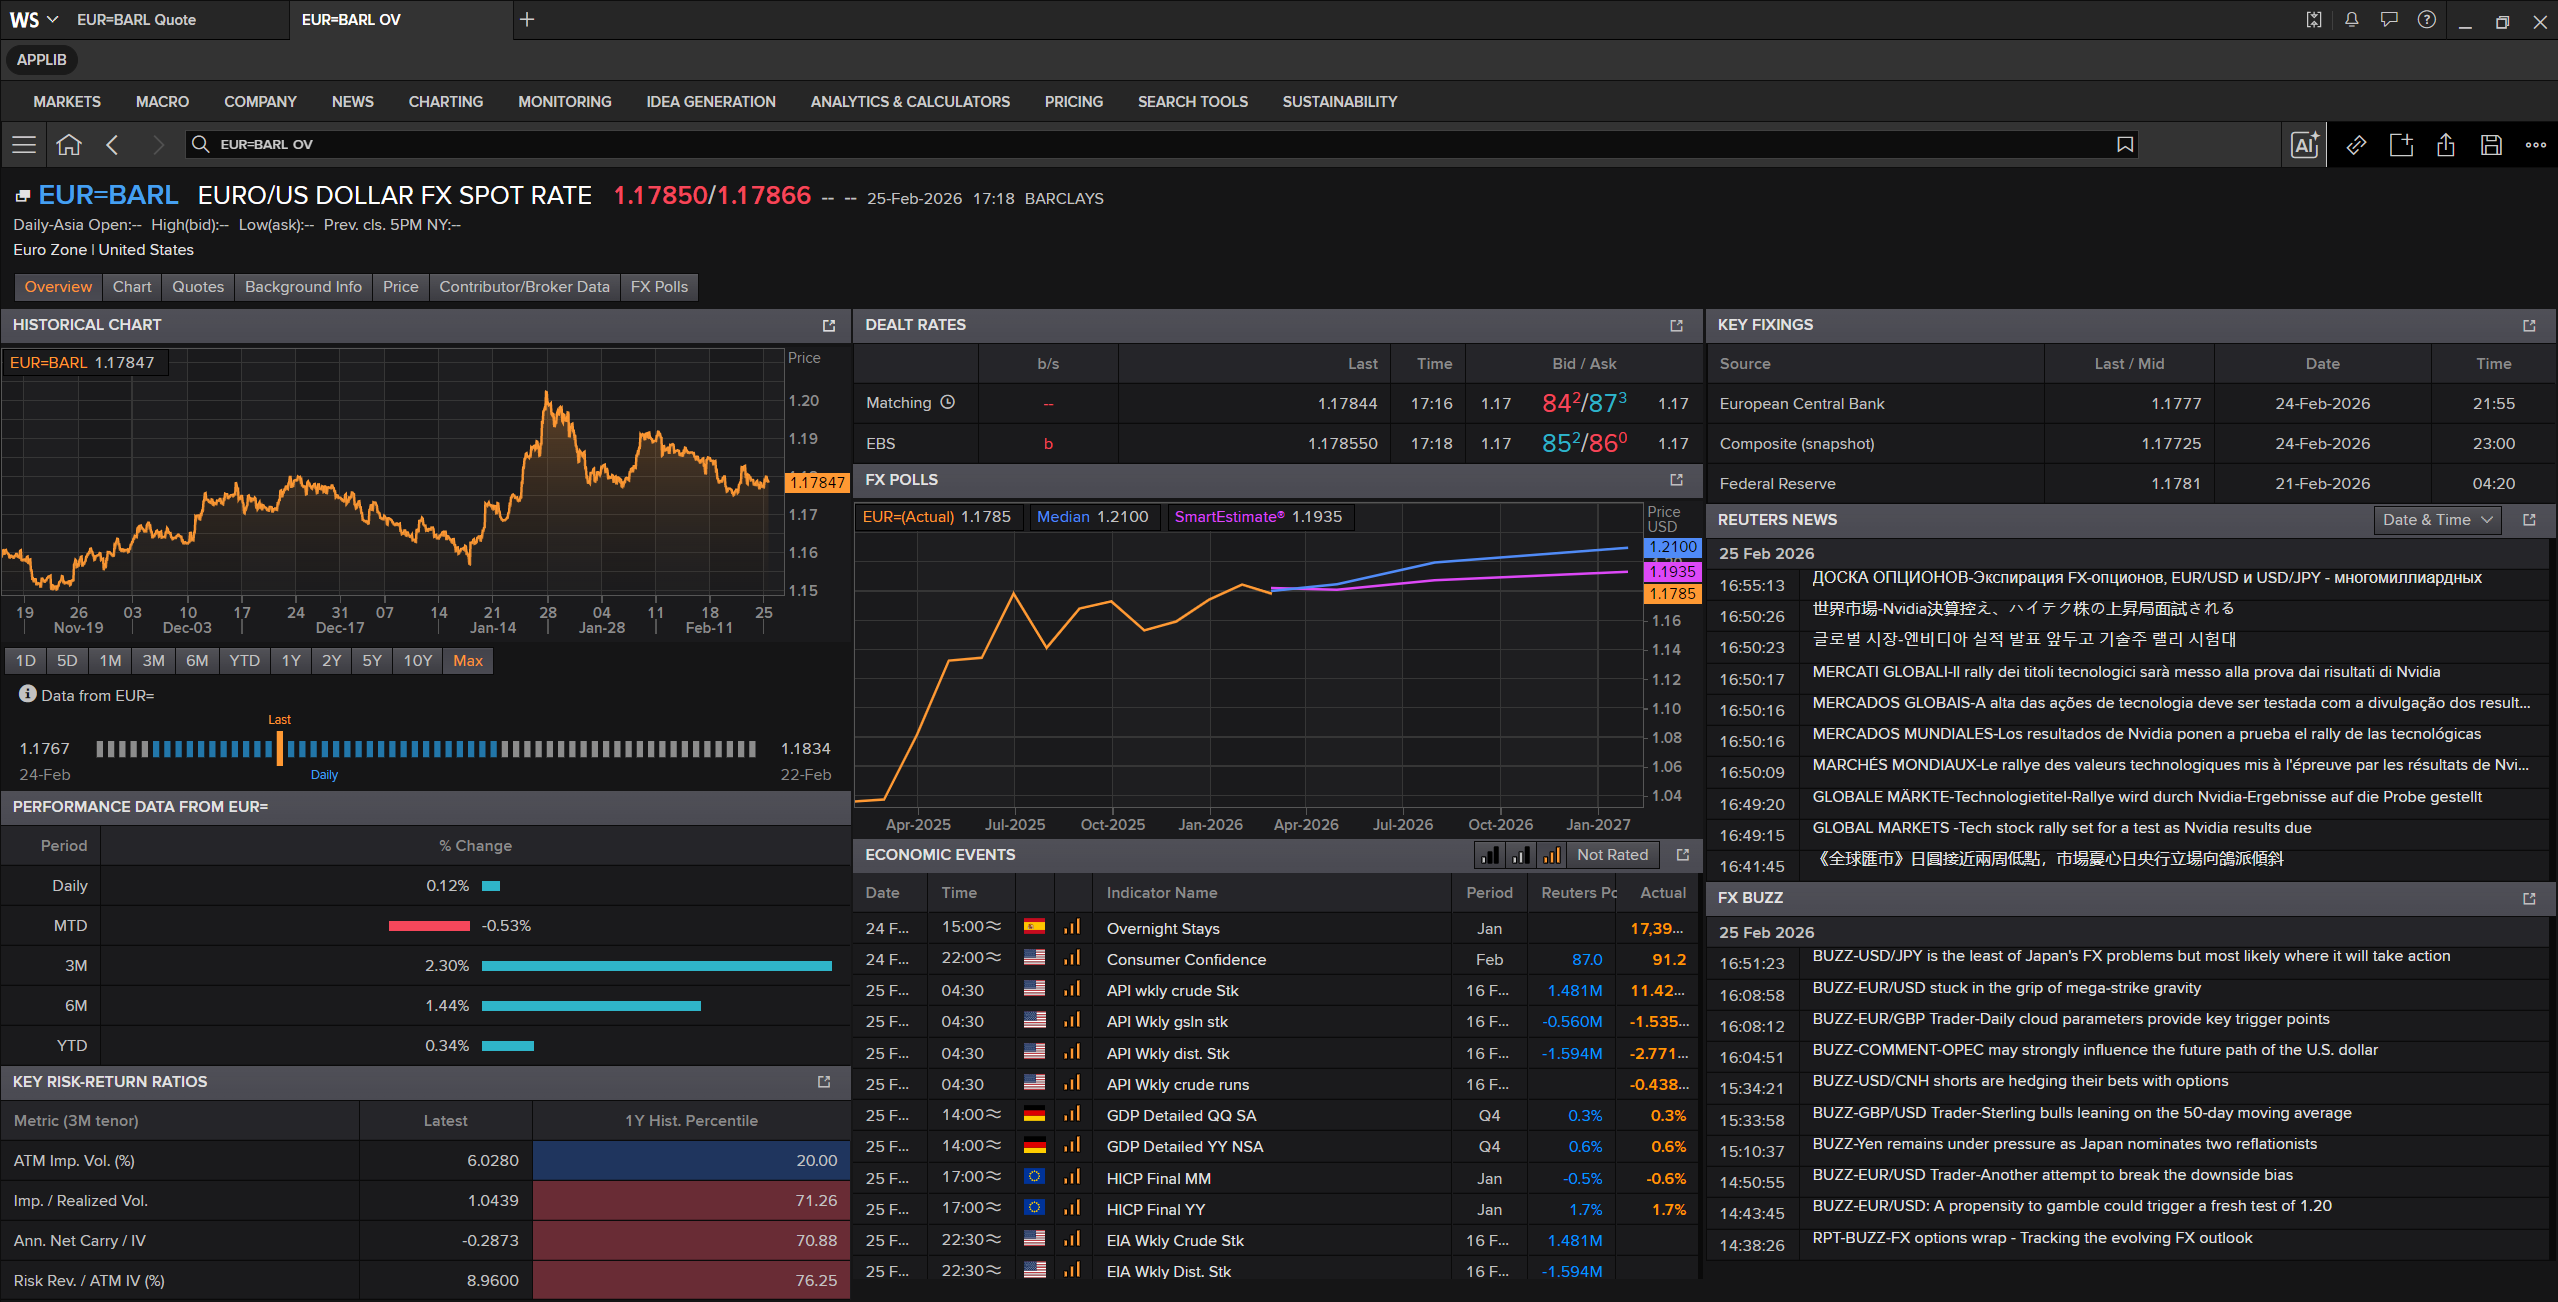Click the magenta SmartEstimate legend label
This screenshot has height=1302, width=2558.
1230,517
